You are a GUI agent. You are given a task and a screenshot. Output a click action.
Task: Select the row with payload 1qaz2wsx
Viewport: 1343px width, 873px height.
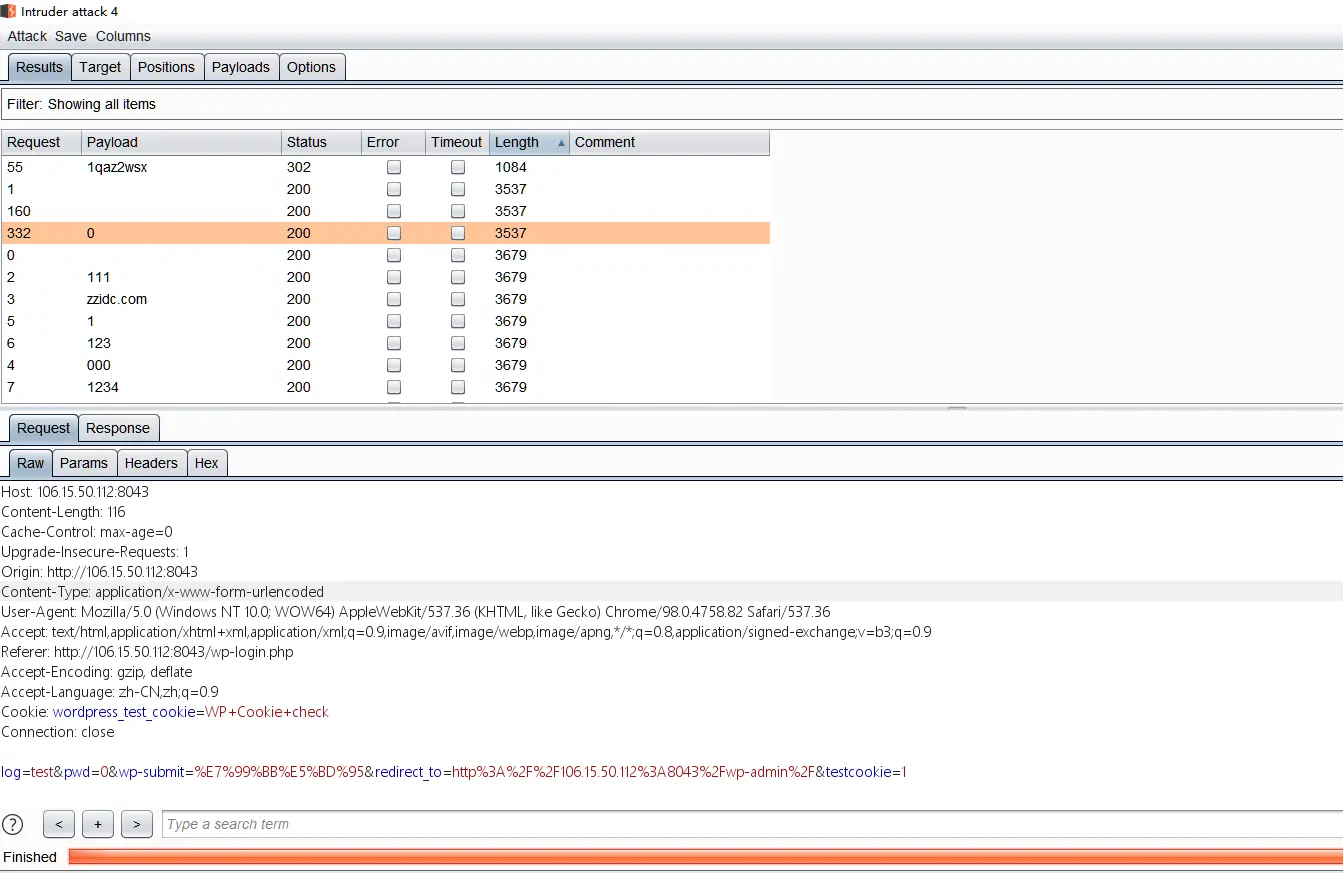coord(386,168)
